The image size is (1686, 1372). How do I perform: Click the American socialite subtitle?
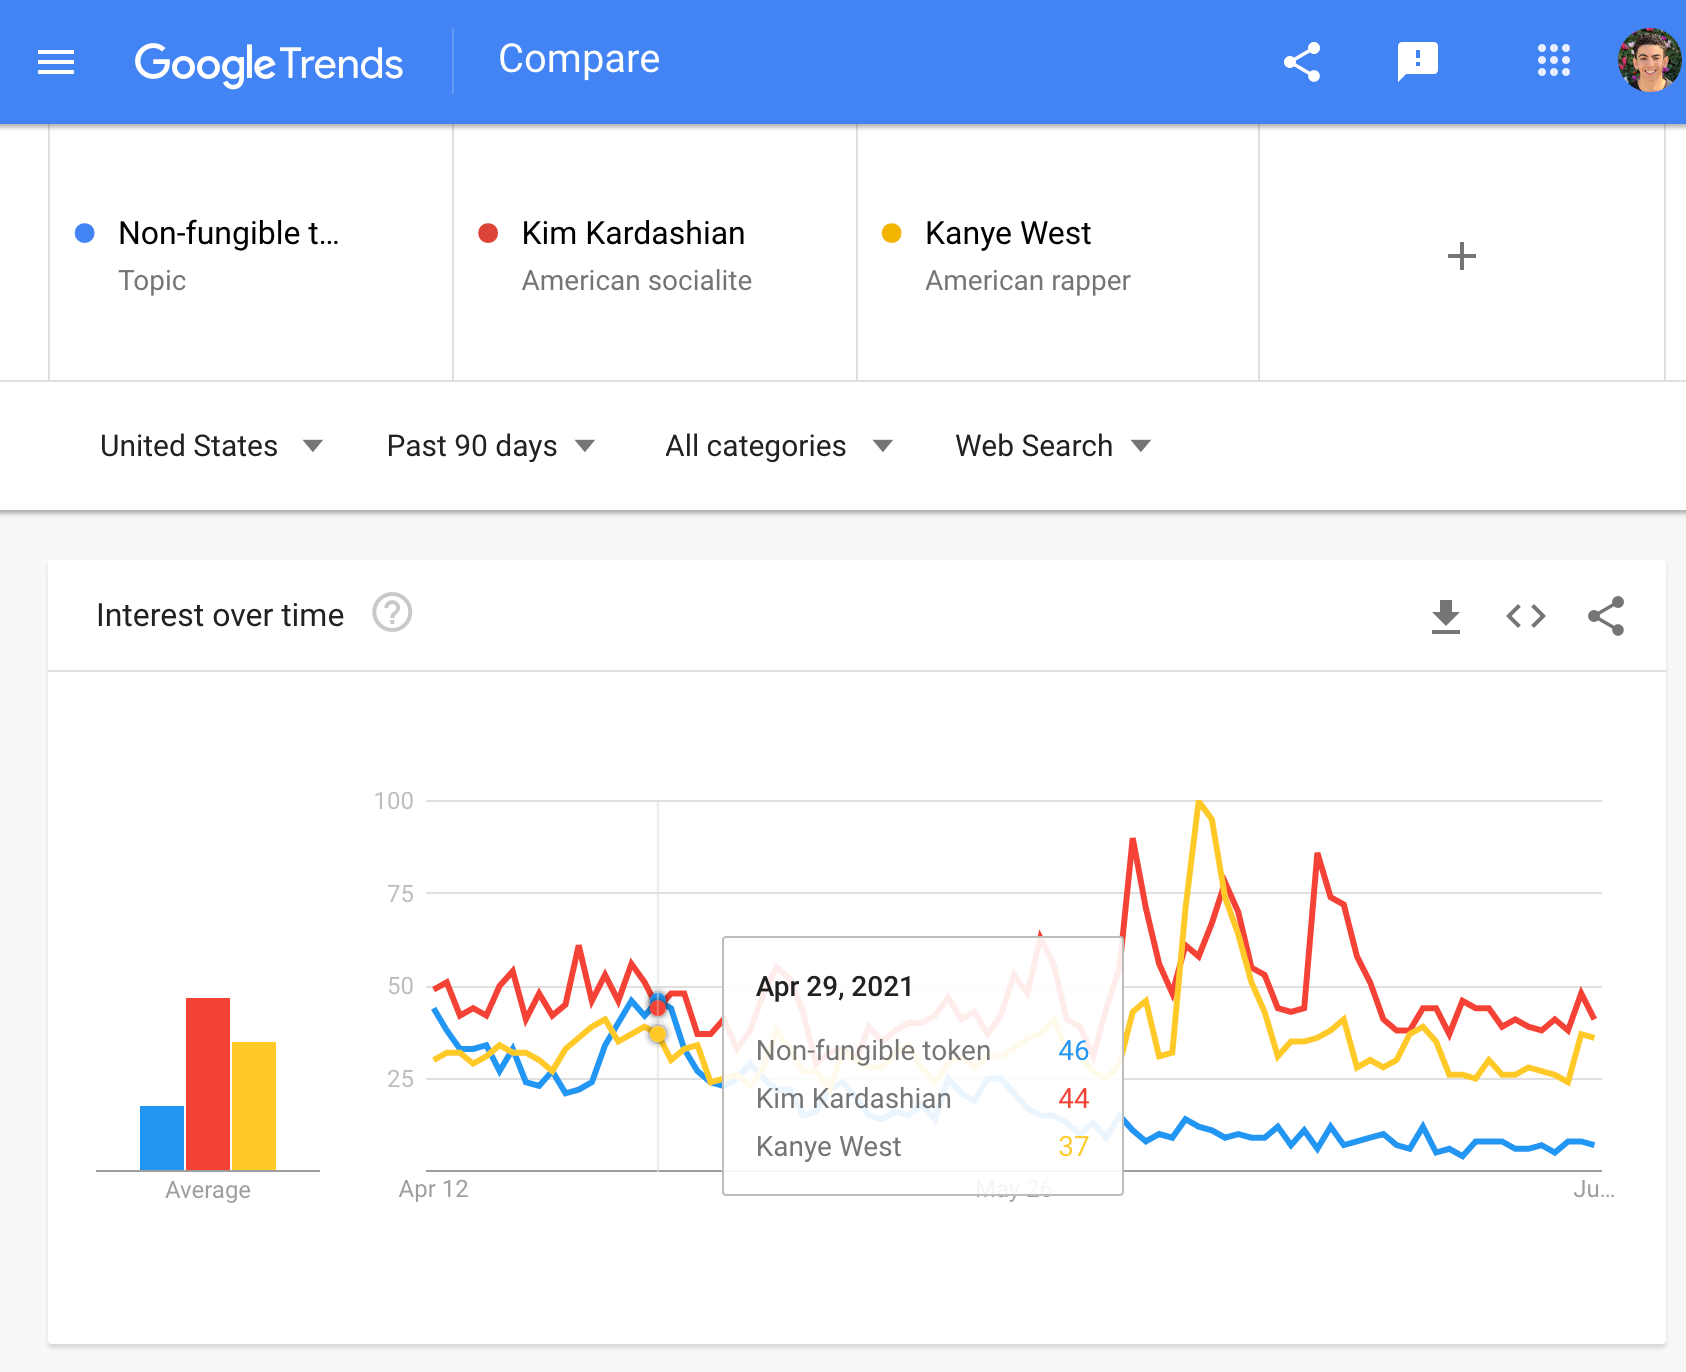[636, 281]
